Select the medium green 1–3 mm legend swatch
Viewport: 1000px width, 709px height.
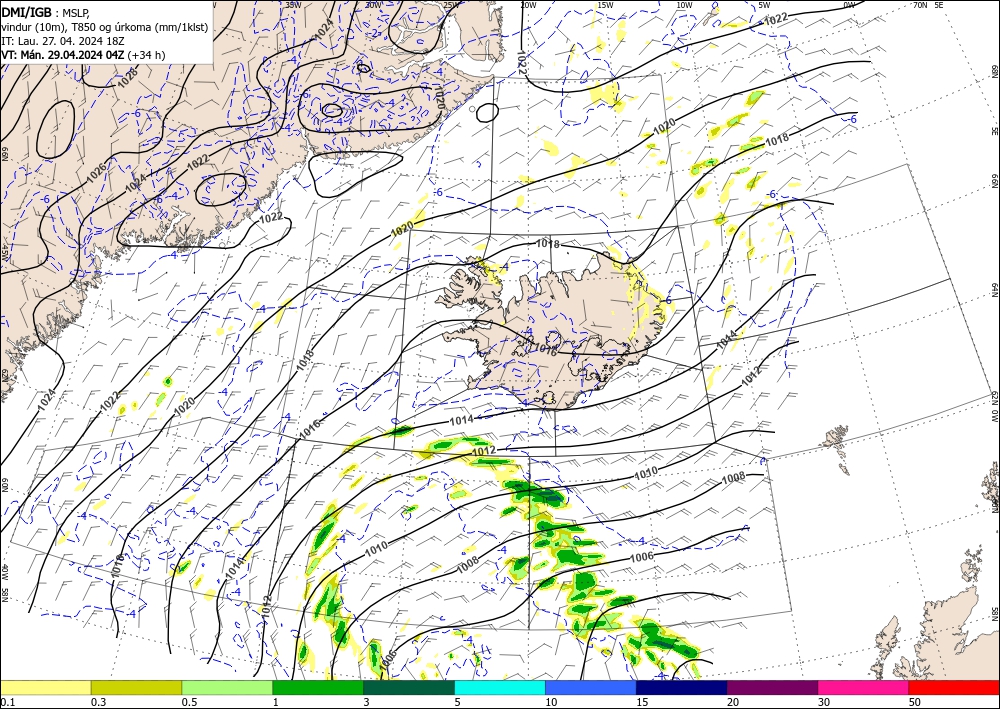[318, 687]
